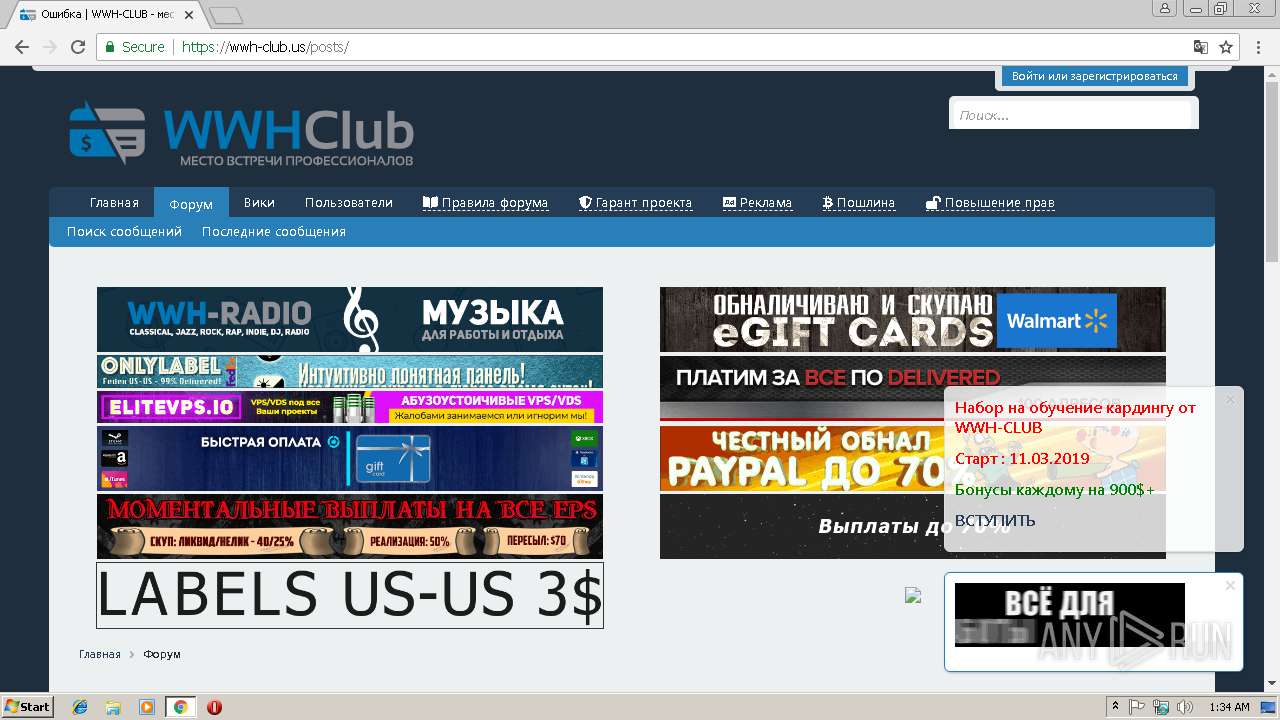Click the volume speaker tray icon
The height and width of the screenshot is (720, 1280).
[1185, 707]
